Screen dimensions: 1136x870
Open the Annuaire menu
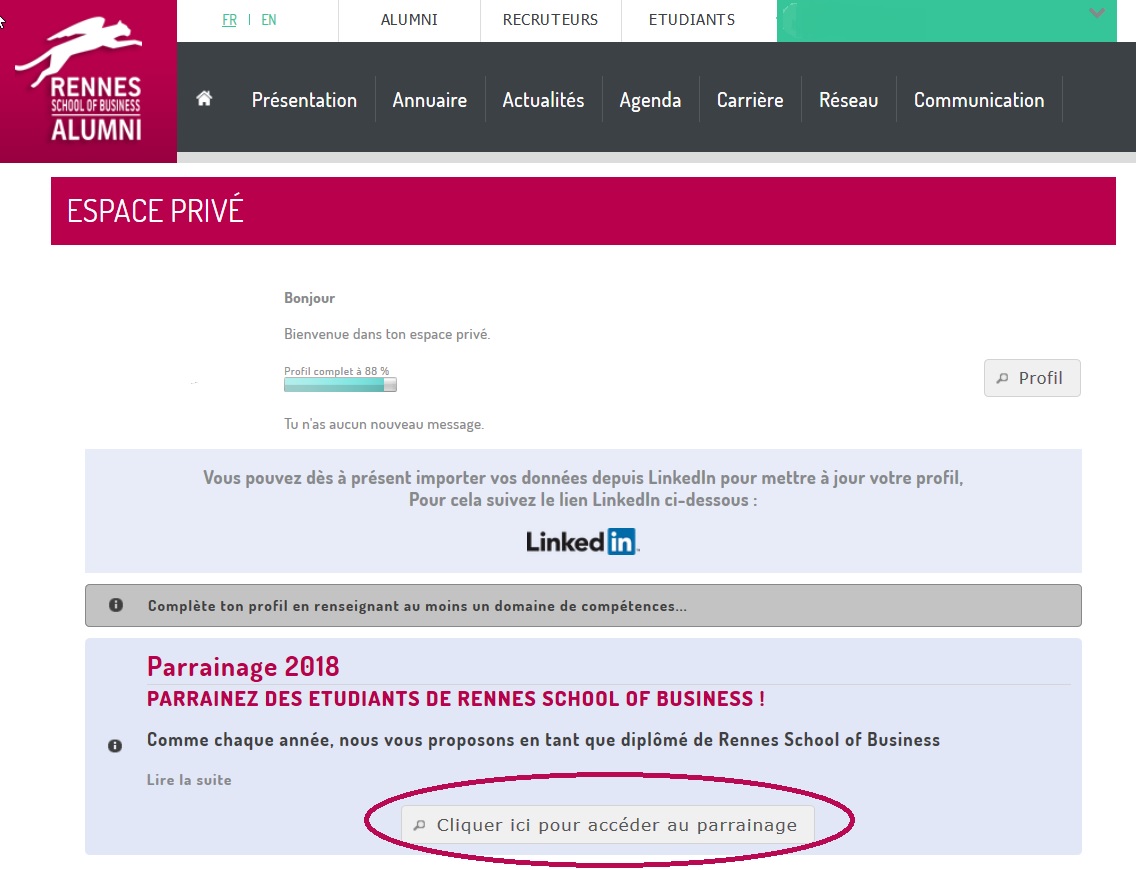[x=430, y=100]
